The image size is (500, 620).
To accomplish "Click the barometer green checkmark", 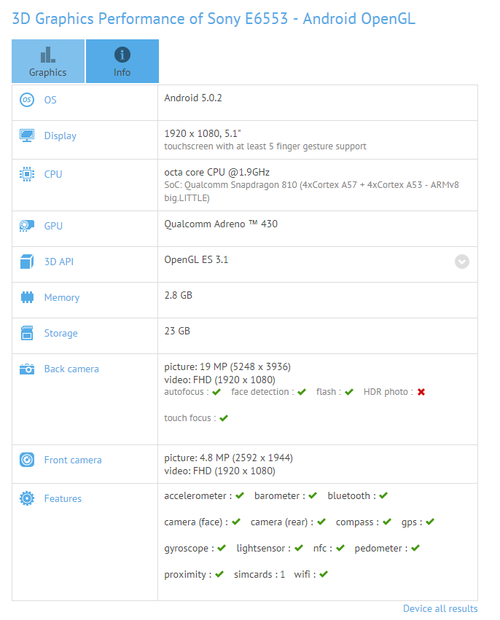I will (x=313, y=495).
